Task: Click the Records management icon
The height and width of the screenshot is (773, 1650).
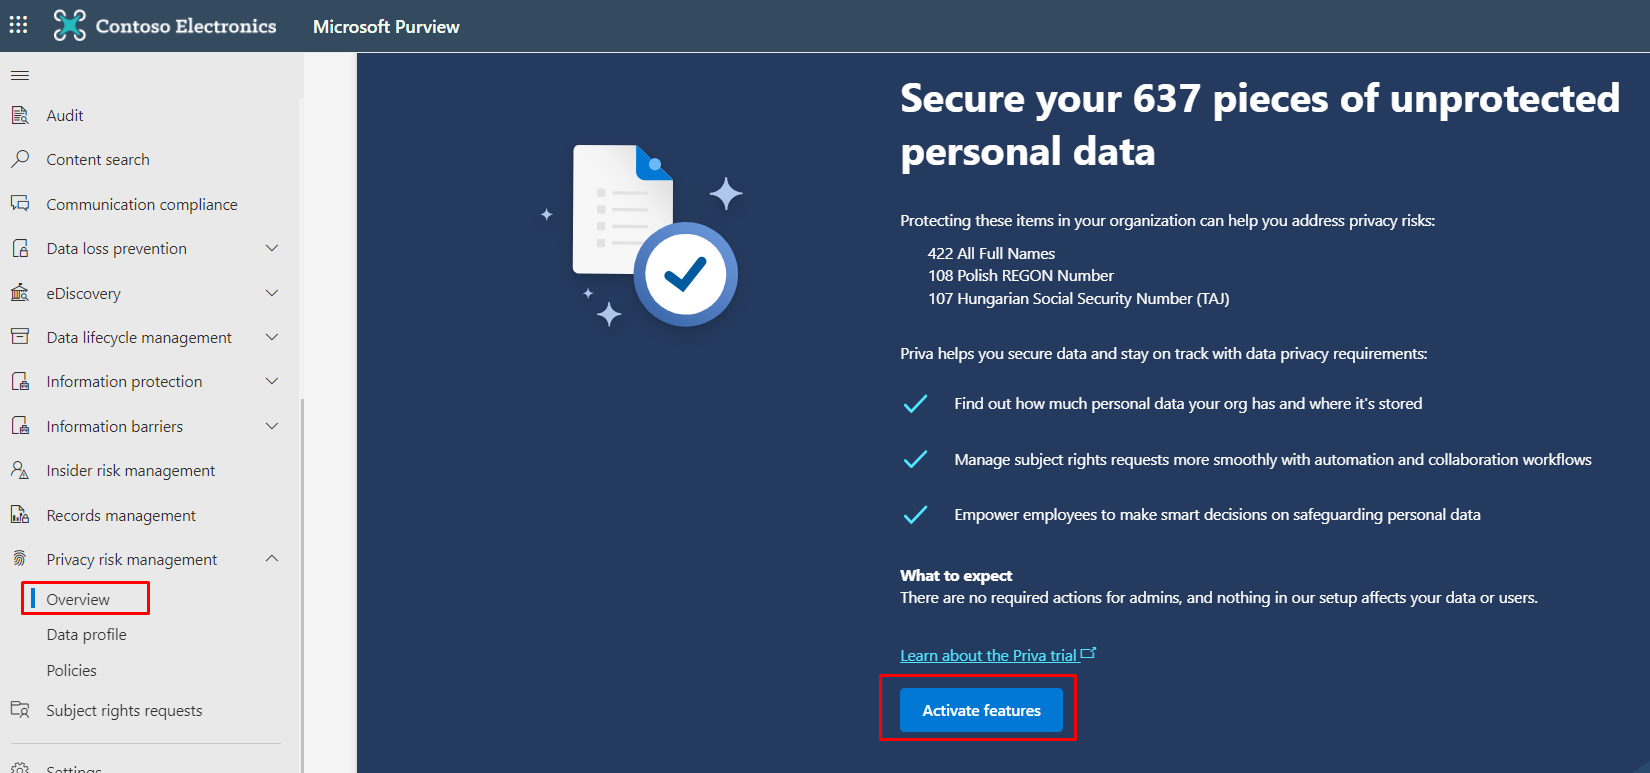Action: pyautogui.click(x=20, y=515)
